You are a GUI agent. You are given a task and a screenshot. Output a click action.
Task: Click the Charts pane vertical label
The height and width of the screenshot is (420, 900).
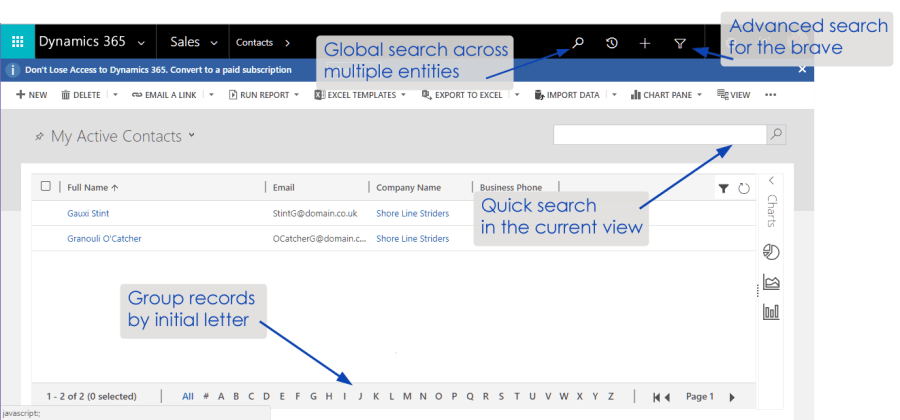pyautogui.click(x=771, y=211)
